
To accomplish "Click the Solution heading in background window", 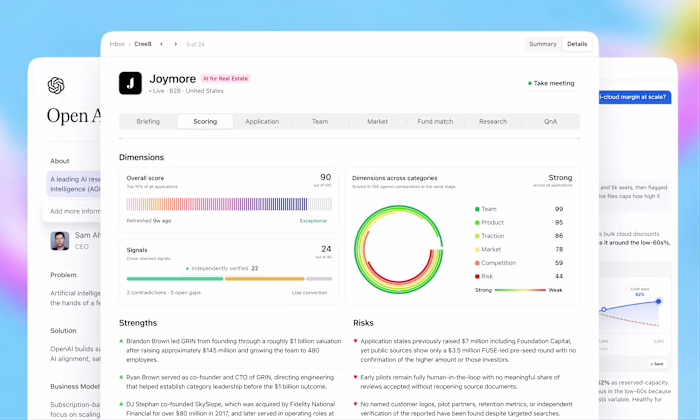I will [x=63, y=331].
